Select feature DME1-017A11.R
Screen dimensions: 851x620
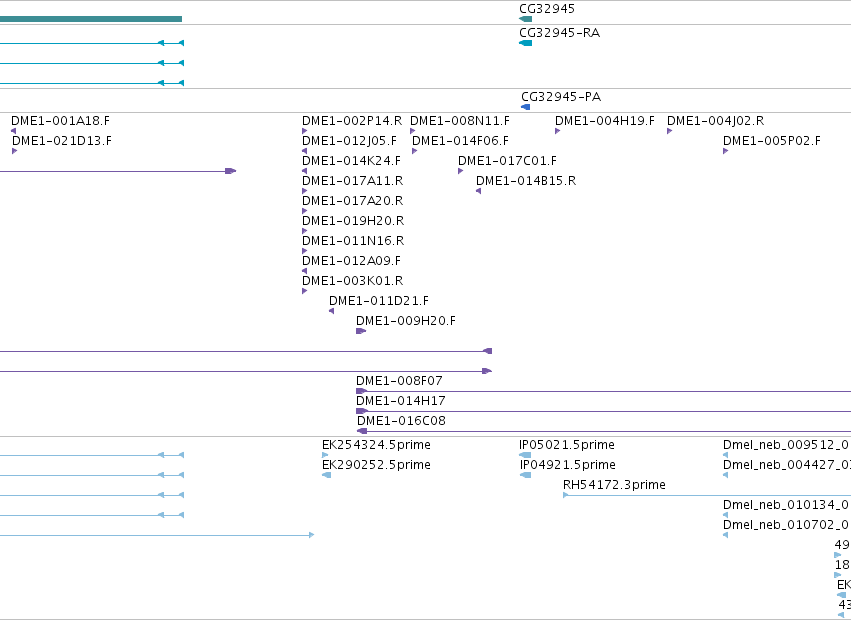pyautogui.click(x=352, y=181)
